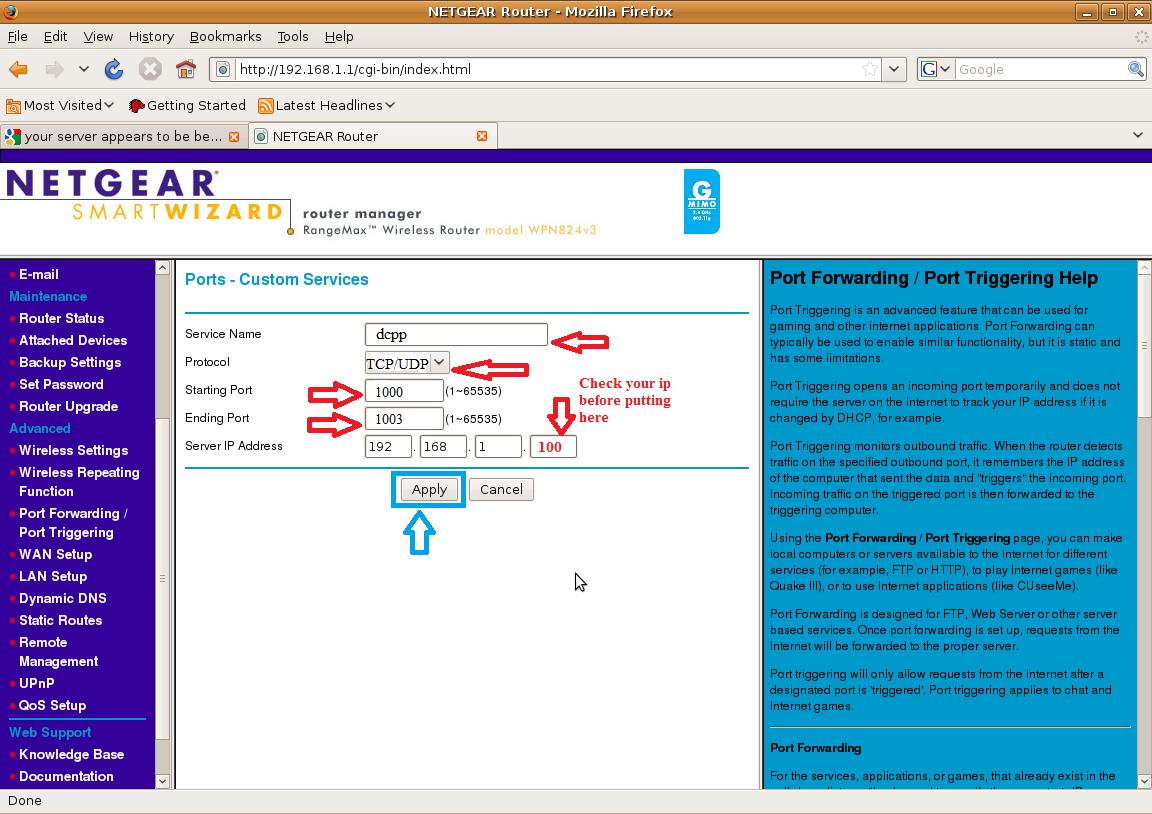1152x814 pixels.
Task: Open Router Upgrade page
Action: click(x=68, y=406)
